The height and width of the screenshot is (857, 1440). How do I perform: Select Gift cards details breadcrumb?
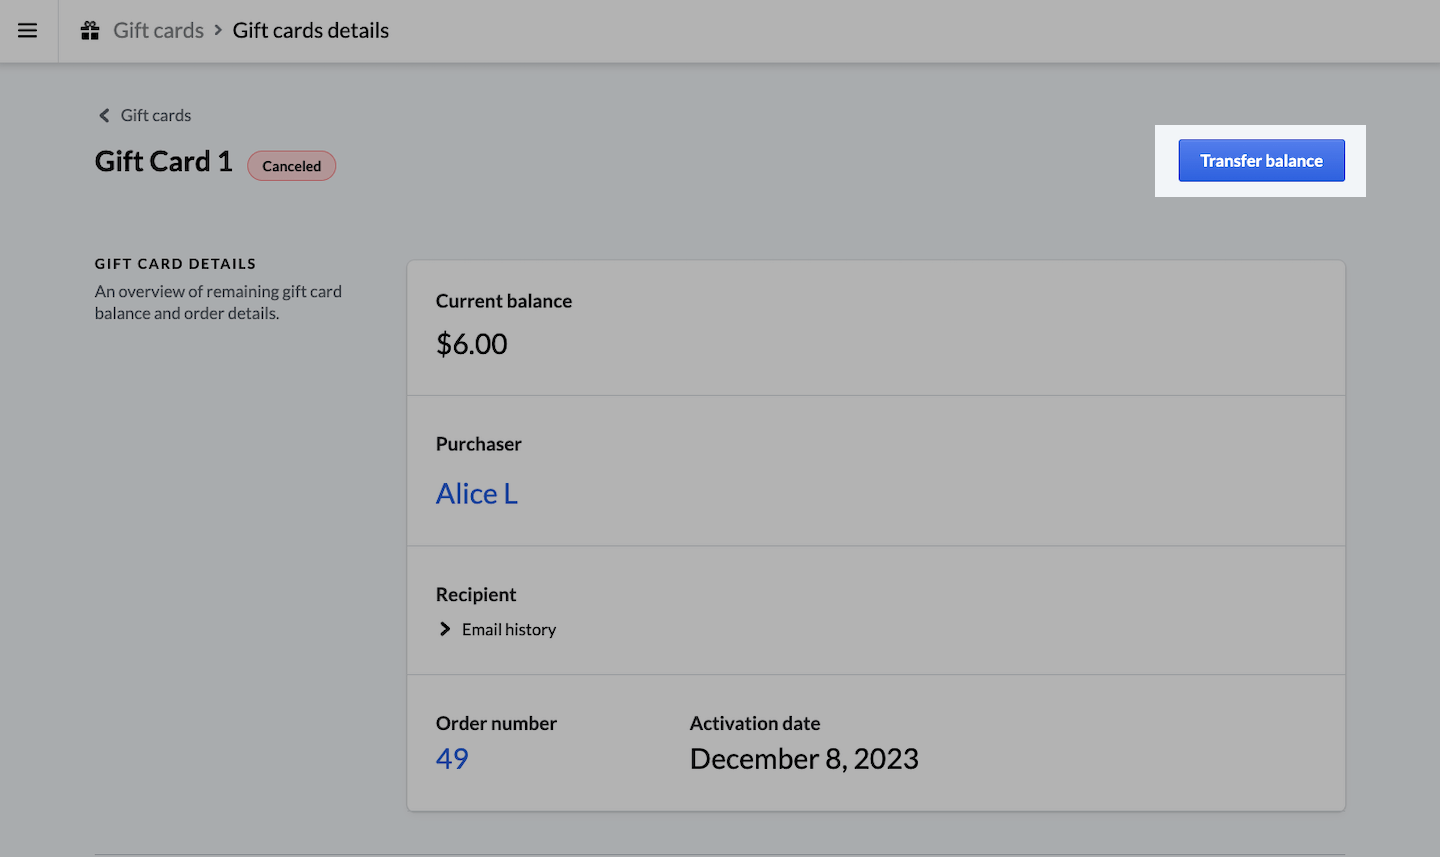[310, 31]
